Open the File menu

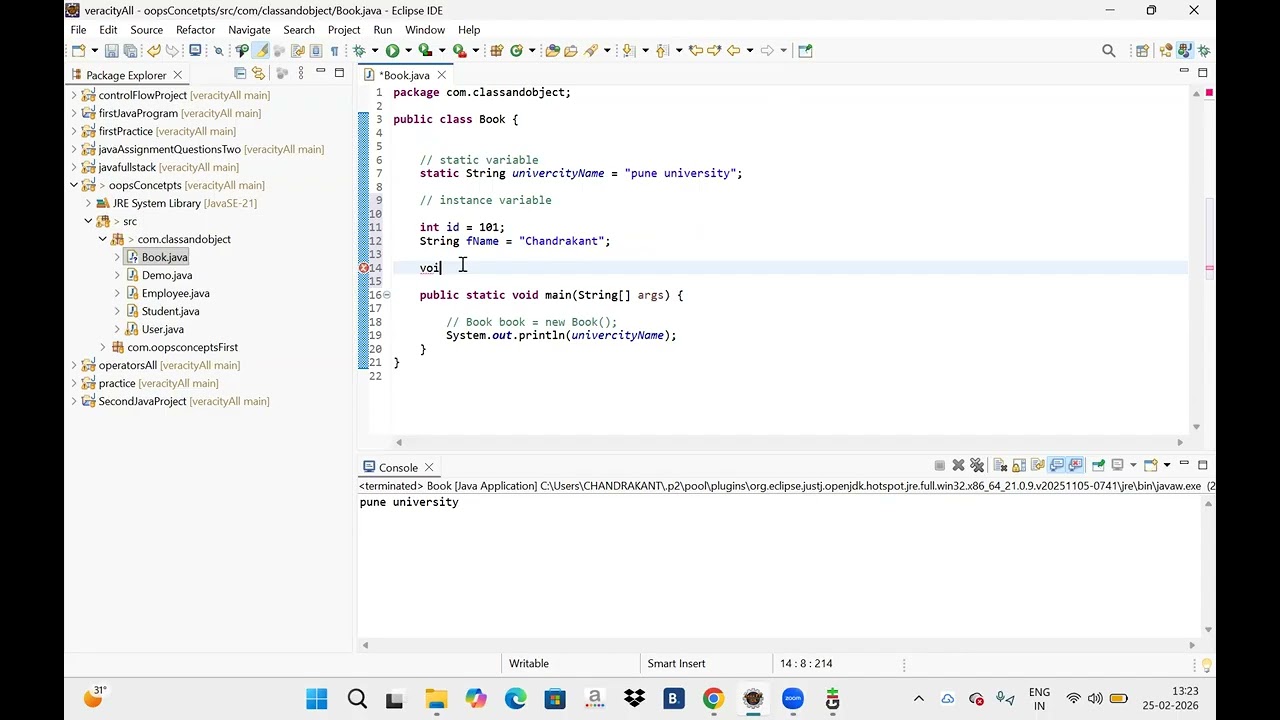click(78, 30)
